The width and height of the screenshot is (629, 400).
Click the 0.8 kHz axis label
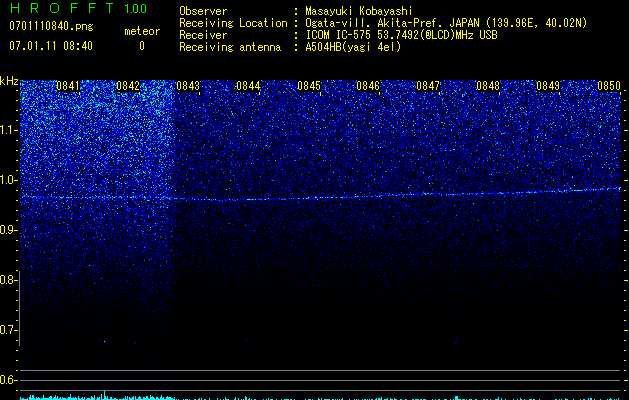coord(8,280)
